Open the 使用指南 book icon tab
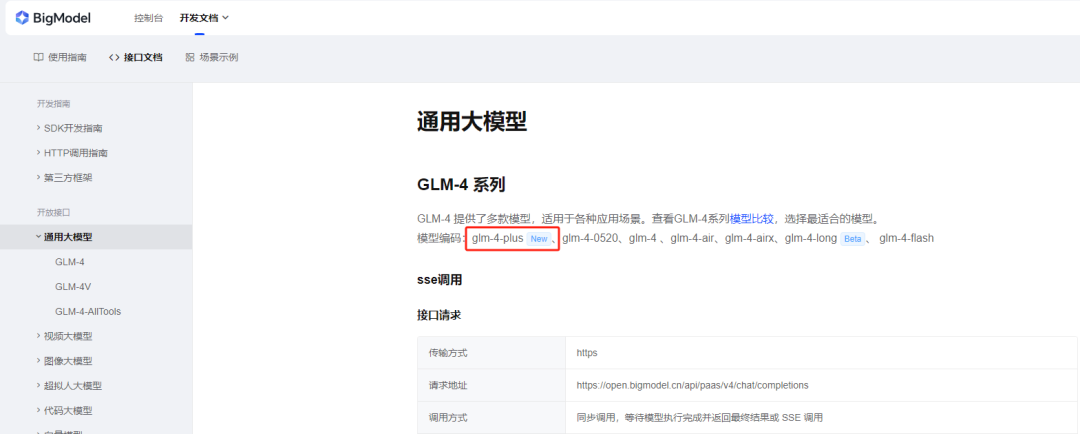 [x=39, y=57]
